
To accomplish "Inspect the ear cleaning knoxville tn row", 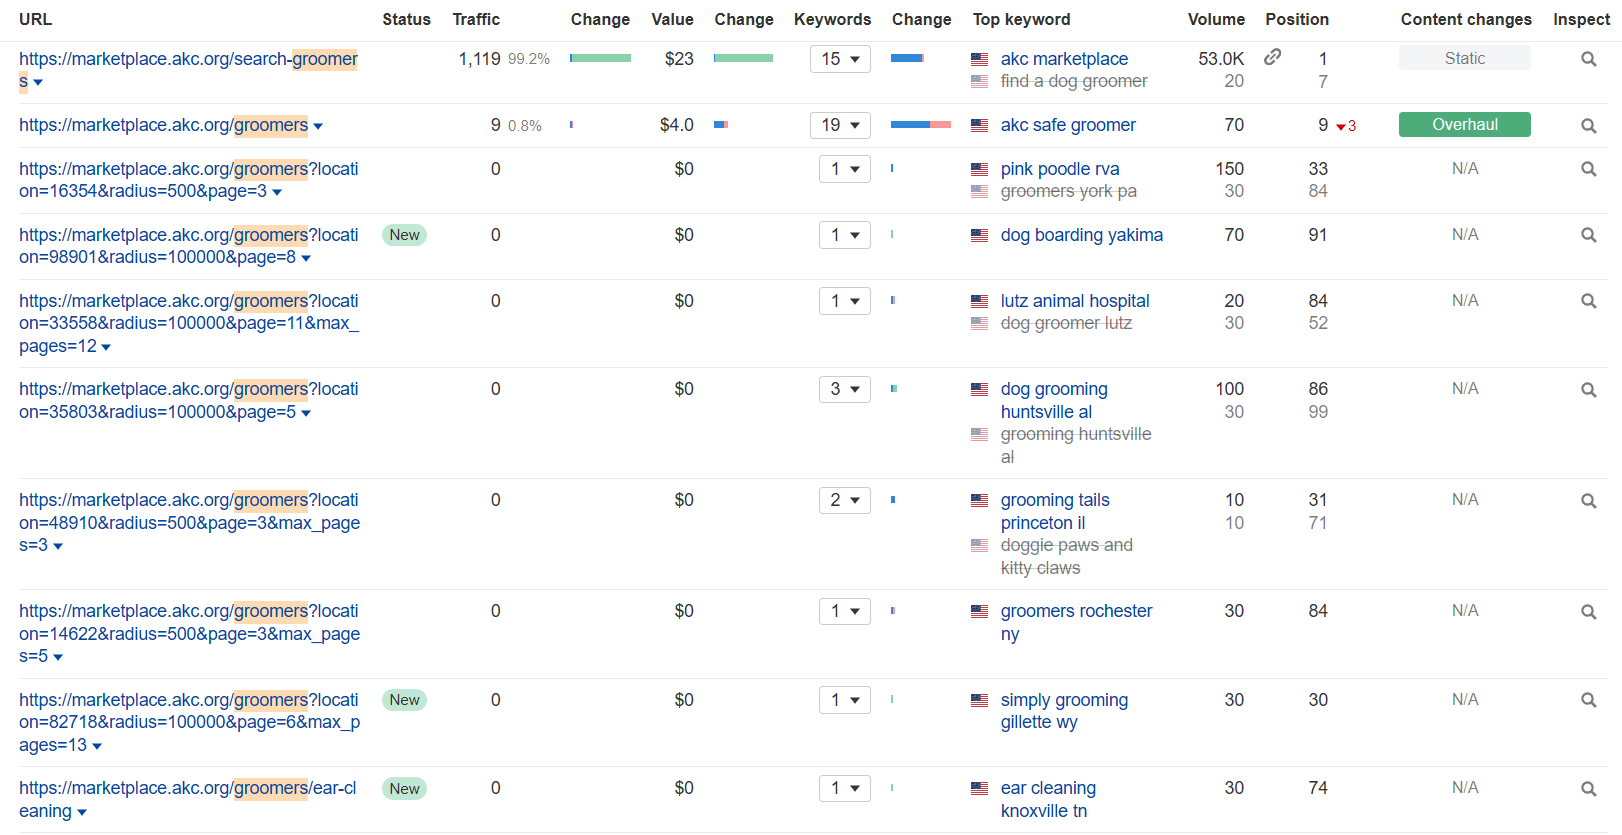I will point(1588,789).
